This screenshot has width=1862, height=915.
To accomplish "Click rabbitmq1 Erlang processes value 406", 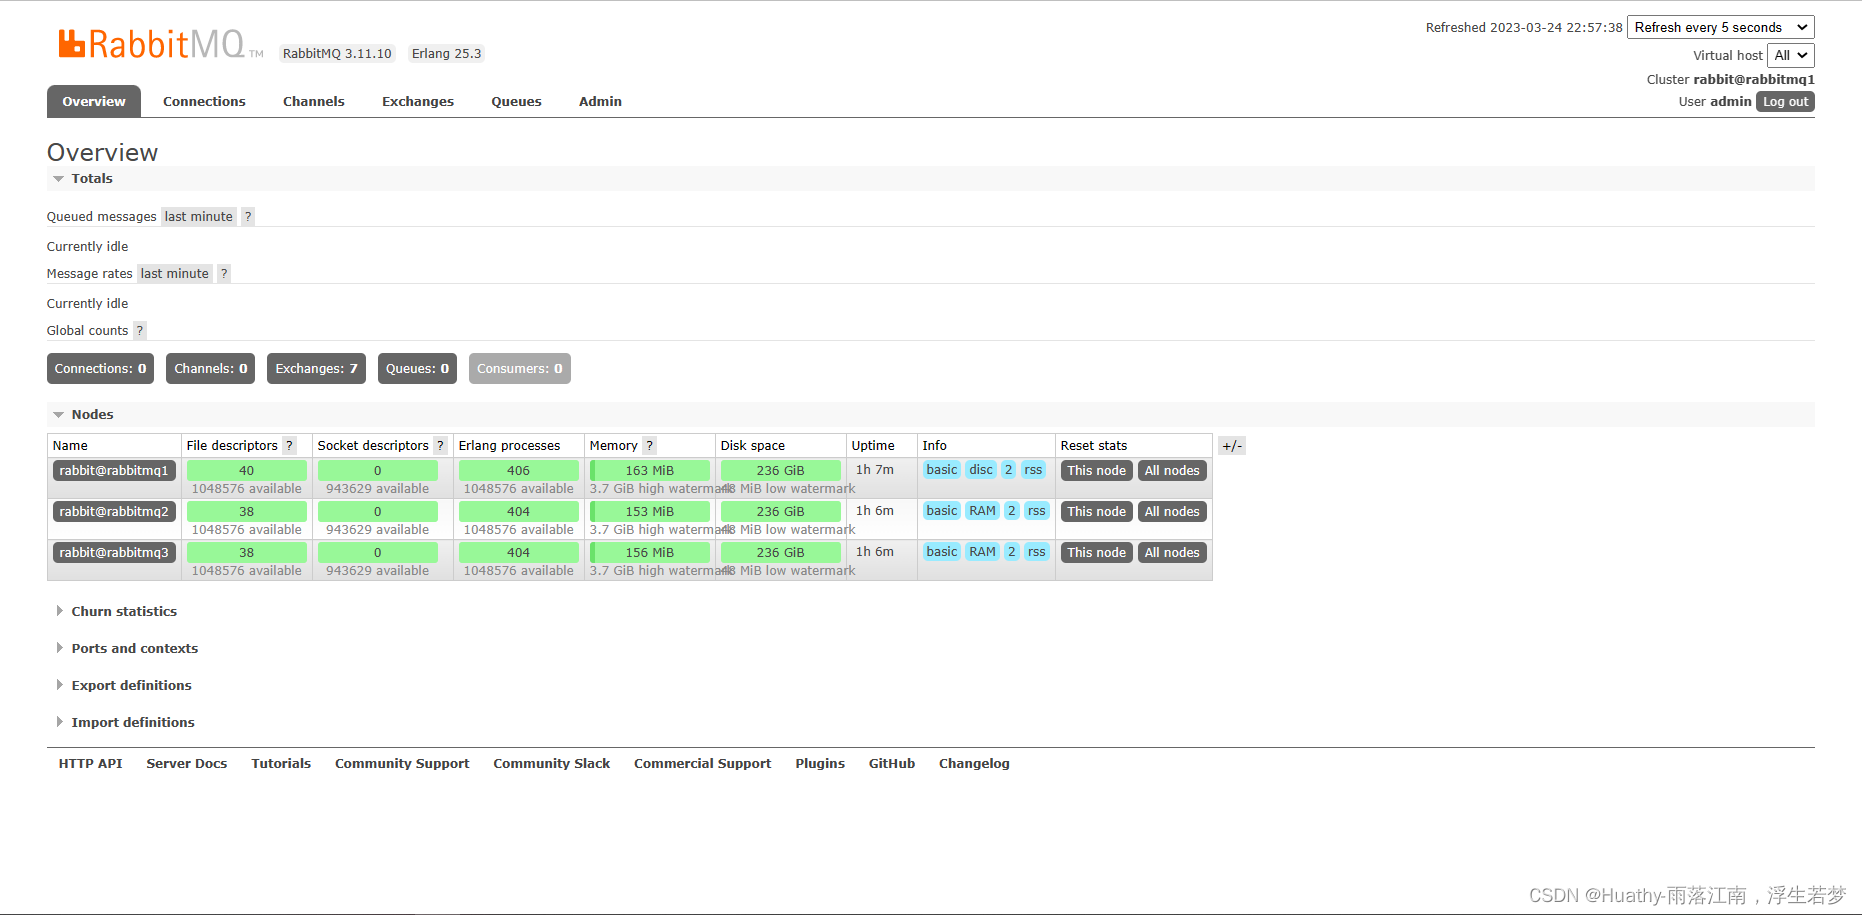I will pos(518,470).
